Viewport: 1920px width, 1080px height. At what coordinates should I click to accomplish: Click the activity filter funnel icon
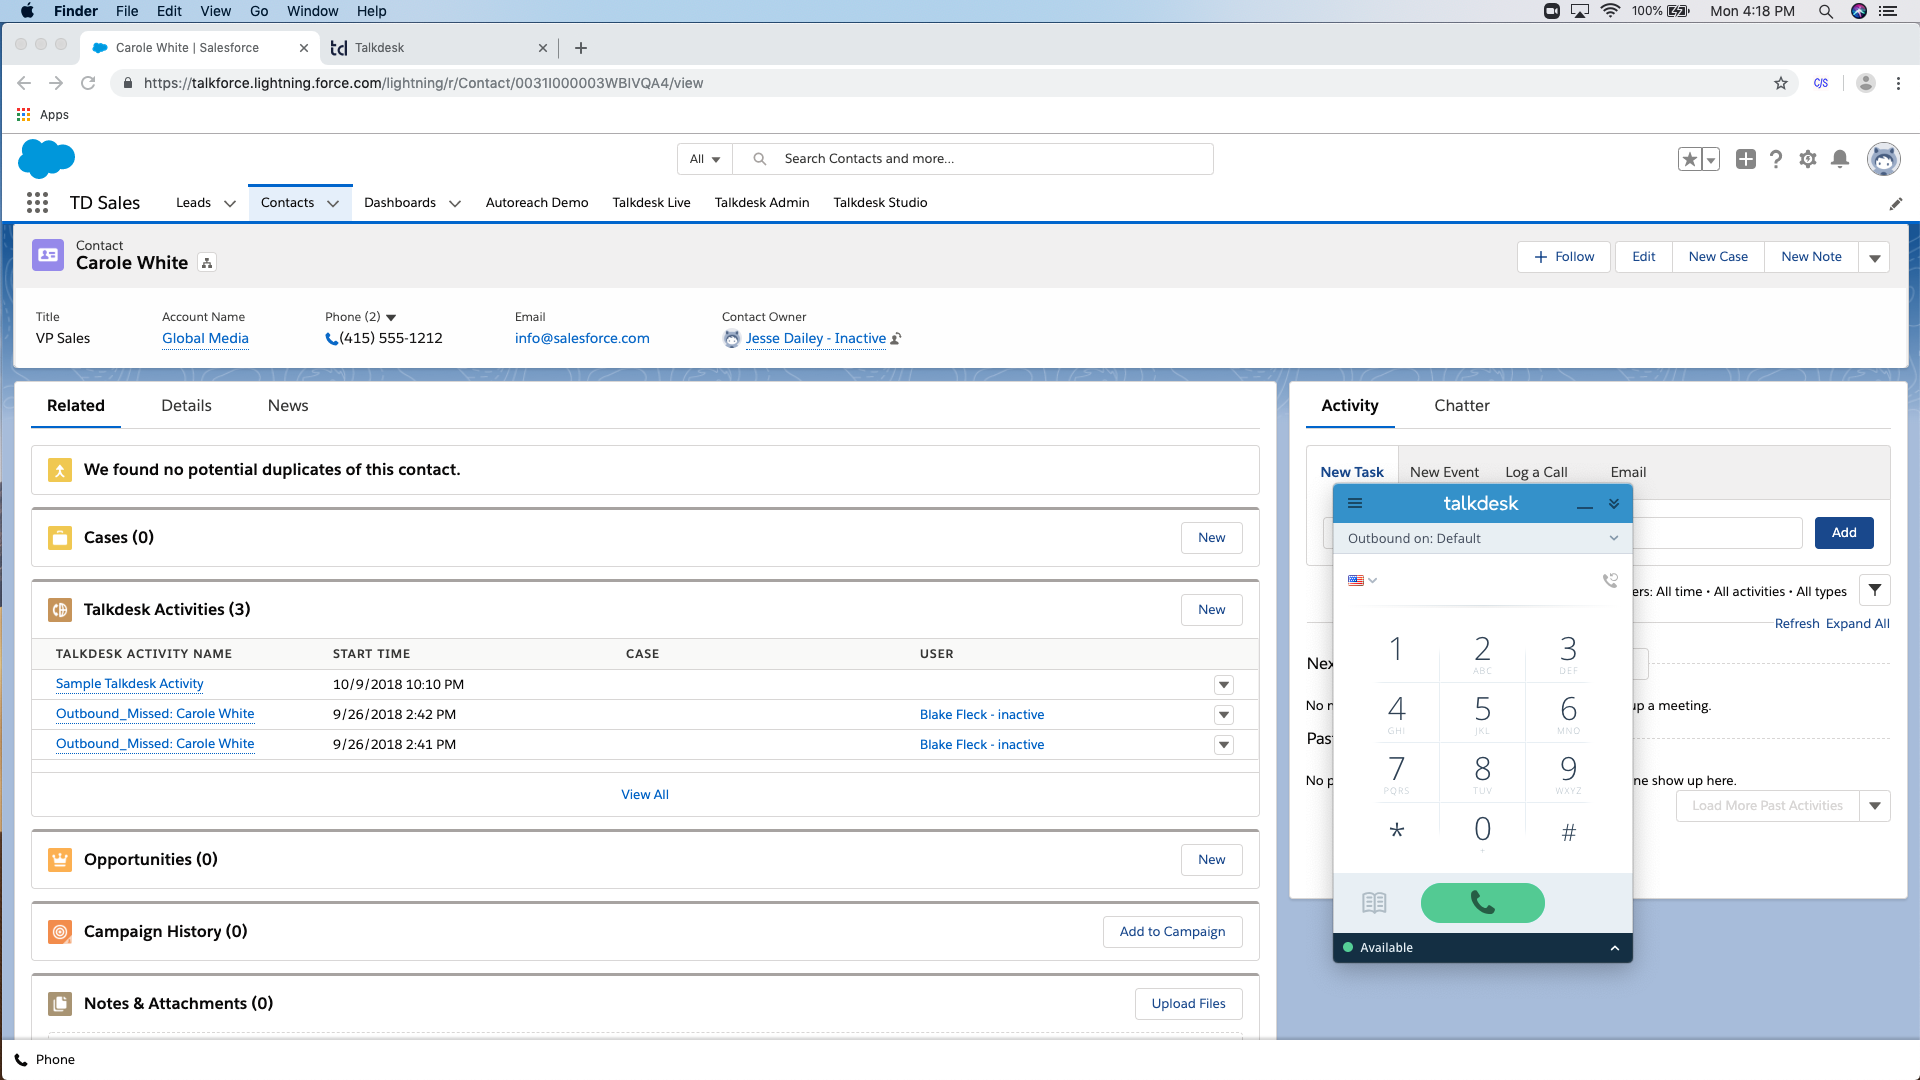[1875, 591]
